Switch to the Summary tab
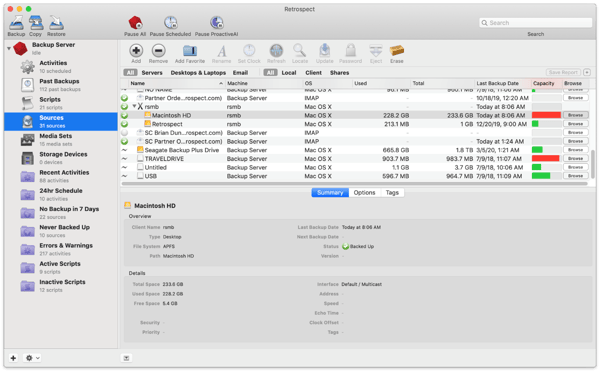Screen dimensions: 600x371 pyautogui.click(x=330, y=192)
